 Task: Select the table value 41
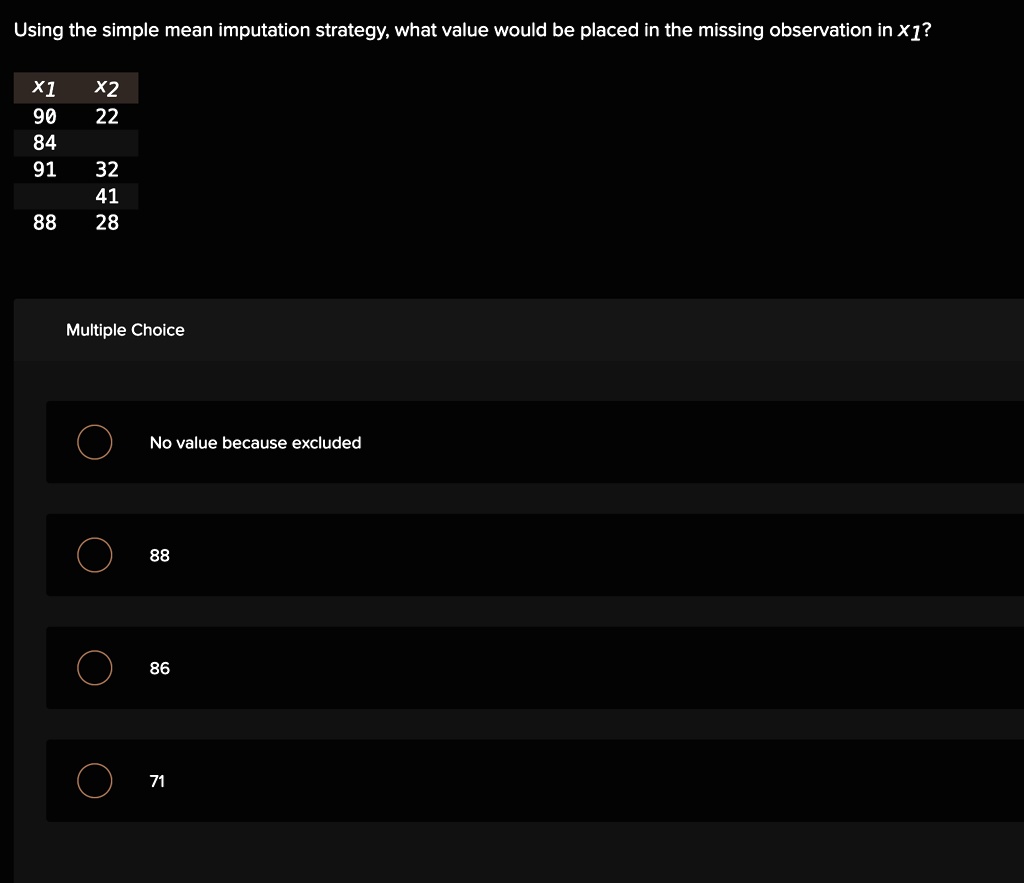pos(108,196)
